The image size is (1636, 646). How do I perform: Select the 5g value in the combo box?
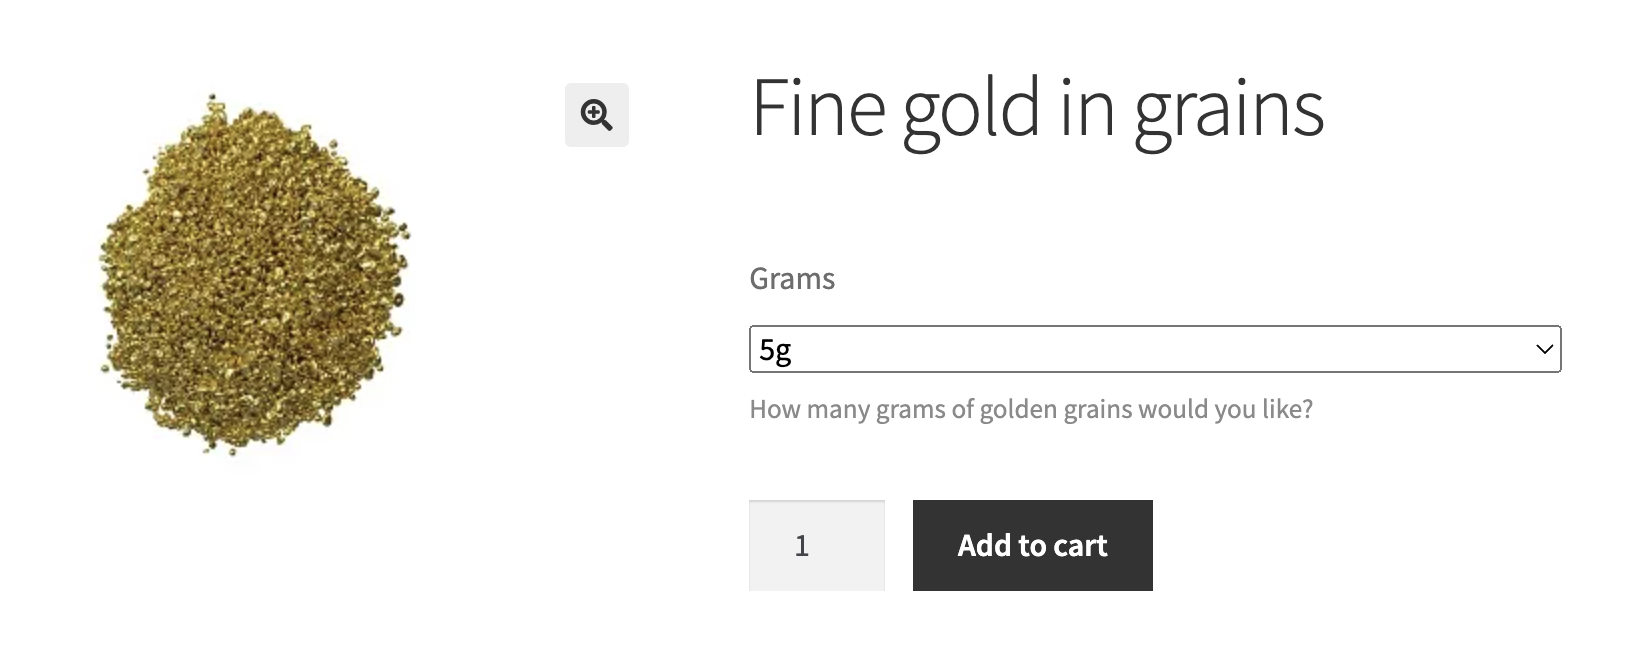(x=775, y=350)
